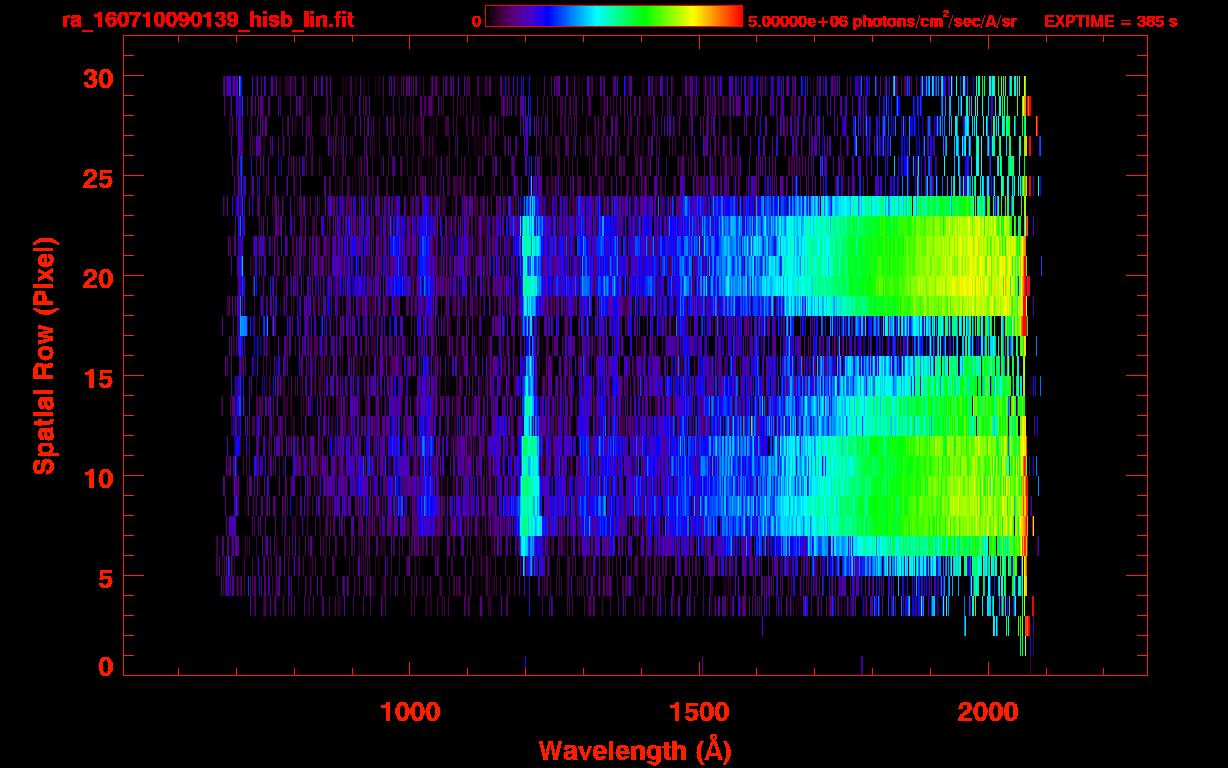Select the colorbar minimum label 0

pyautogui.click(x=476, y=21)
